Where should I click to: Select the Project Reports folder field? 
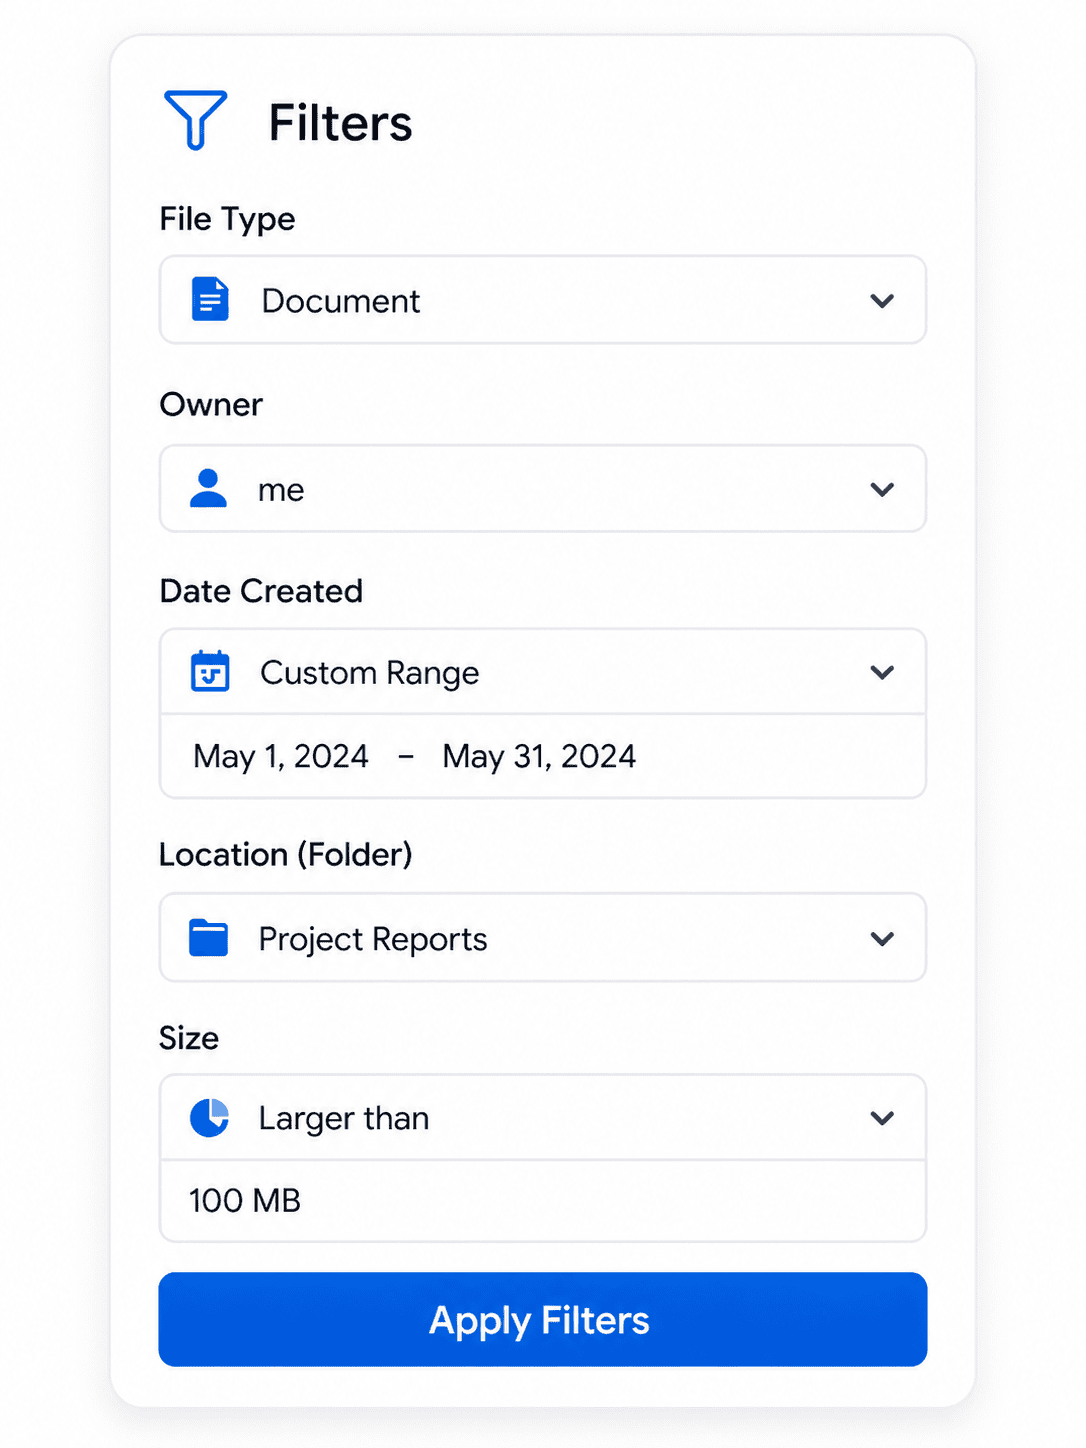(x=372, y=938)
